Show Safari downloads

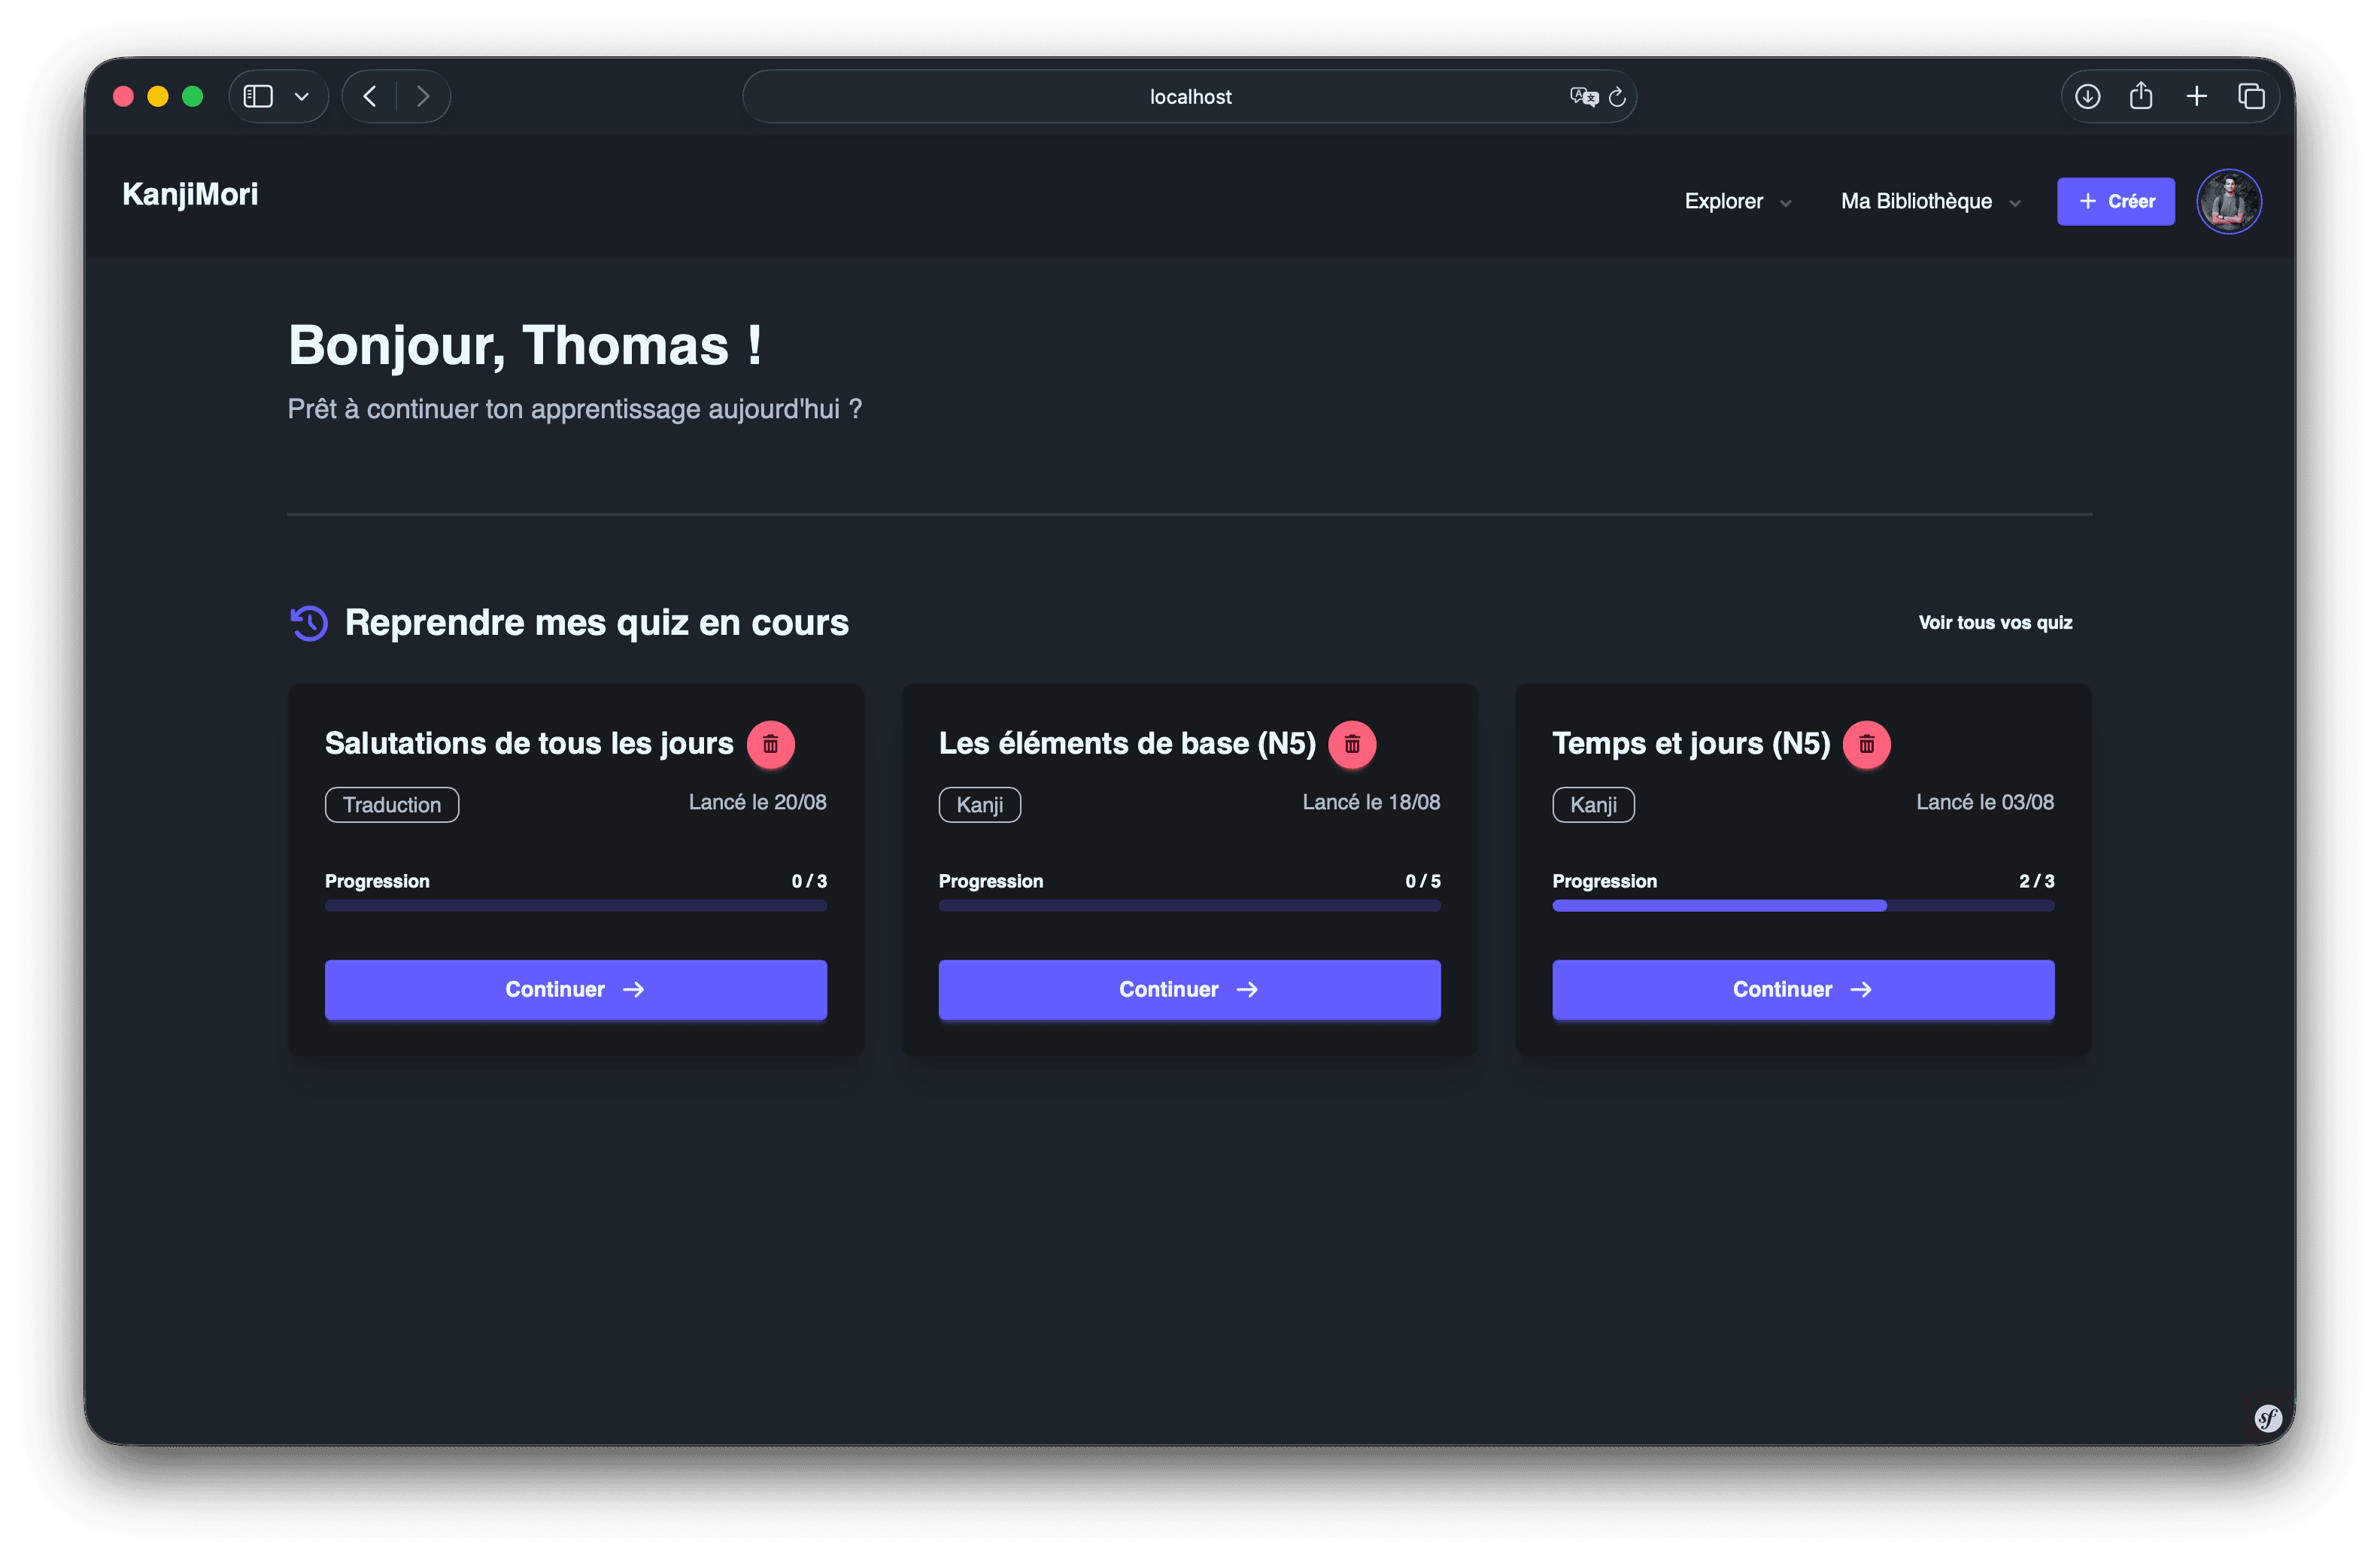[2087, 96]
